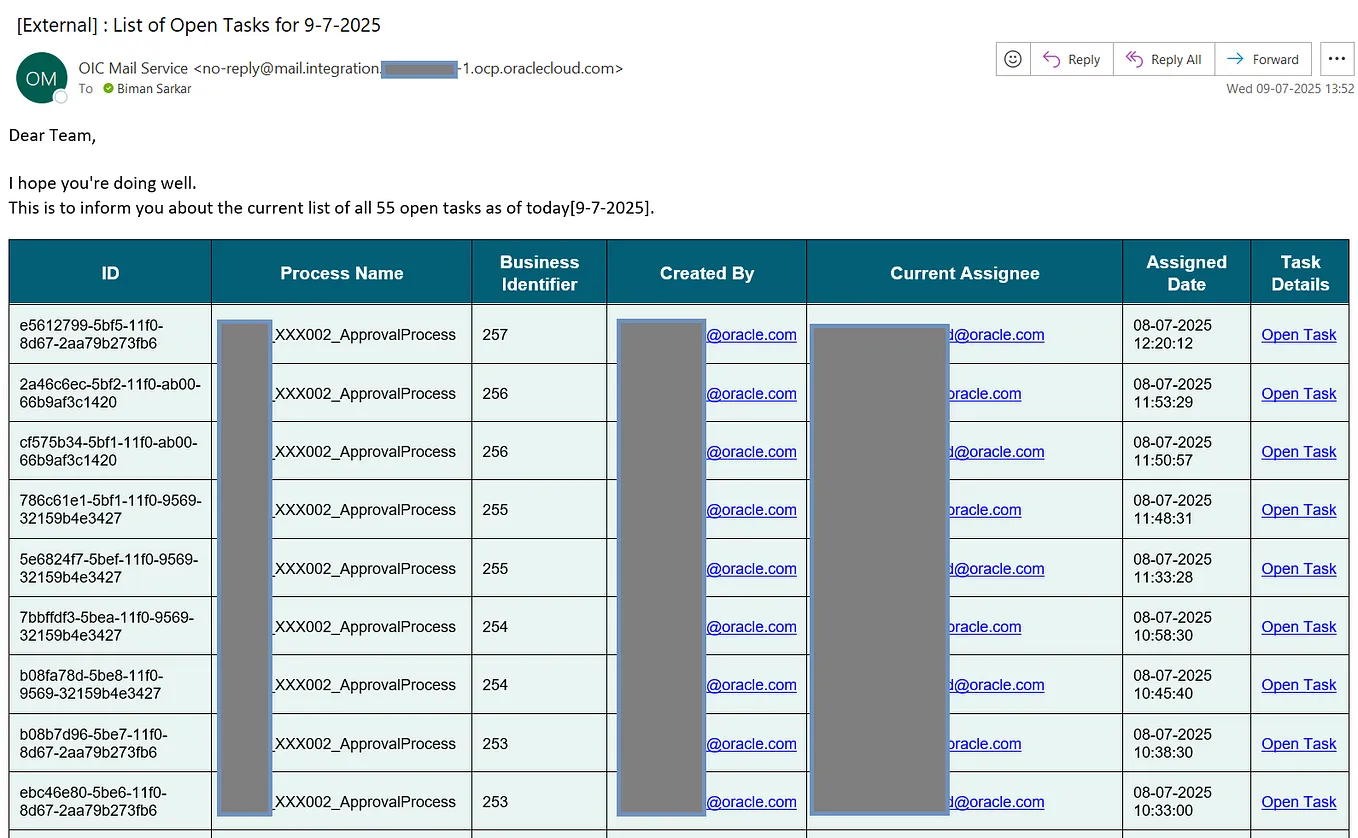The image size is (1358, 838).
Task: Click the Process Name column header
Action: click(341, 272)
